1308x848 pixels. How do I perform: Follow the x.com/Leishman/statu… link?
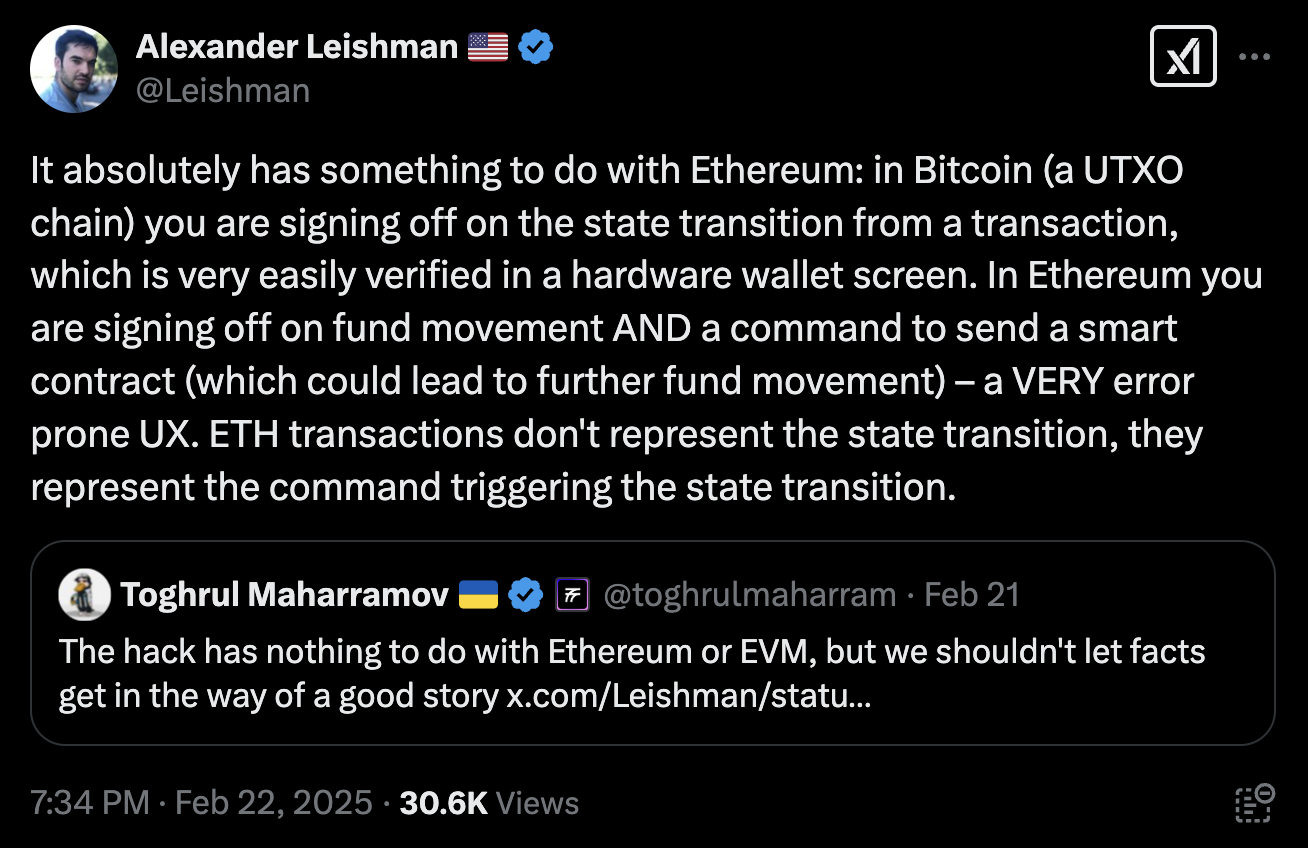689,696
